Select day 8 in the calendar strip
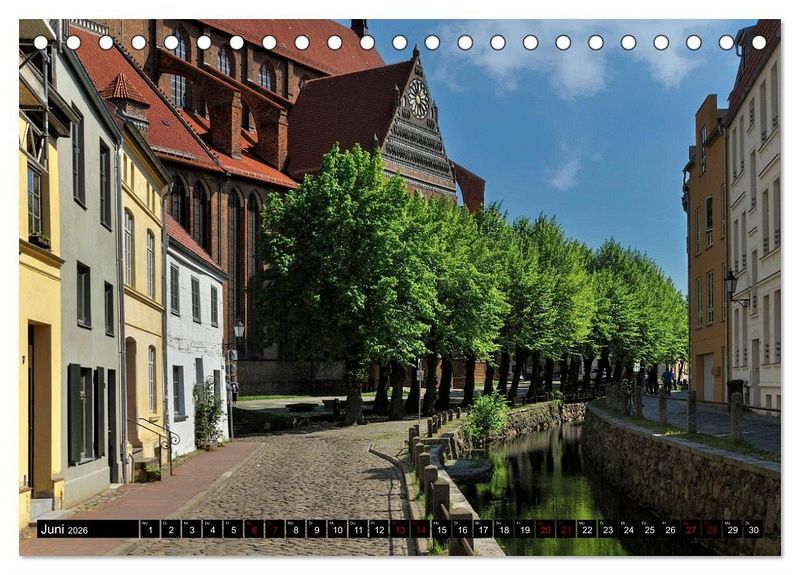The image size is (800, 575). point(295,529)
